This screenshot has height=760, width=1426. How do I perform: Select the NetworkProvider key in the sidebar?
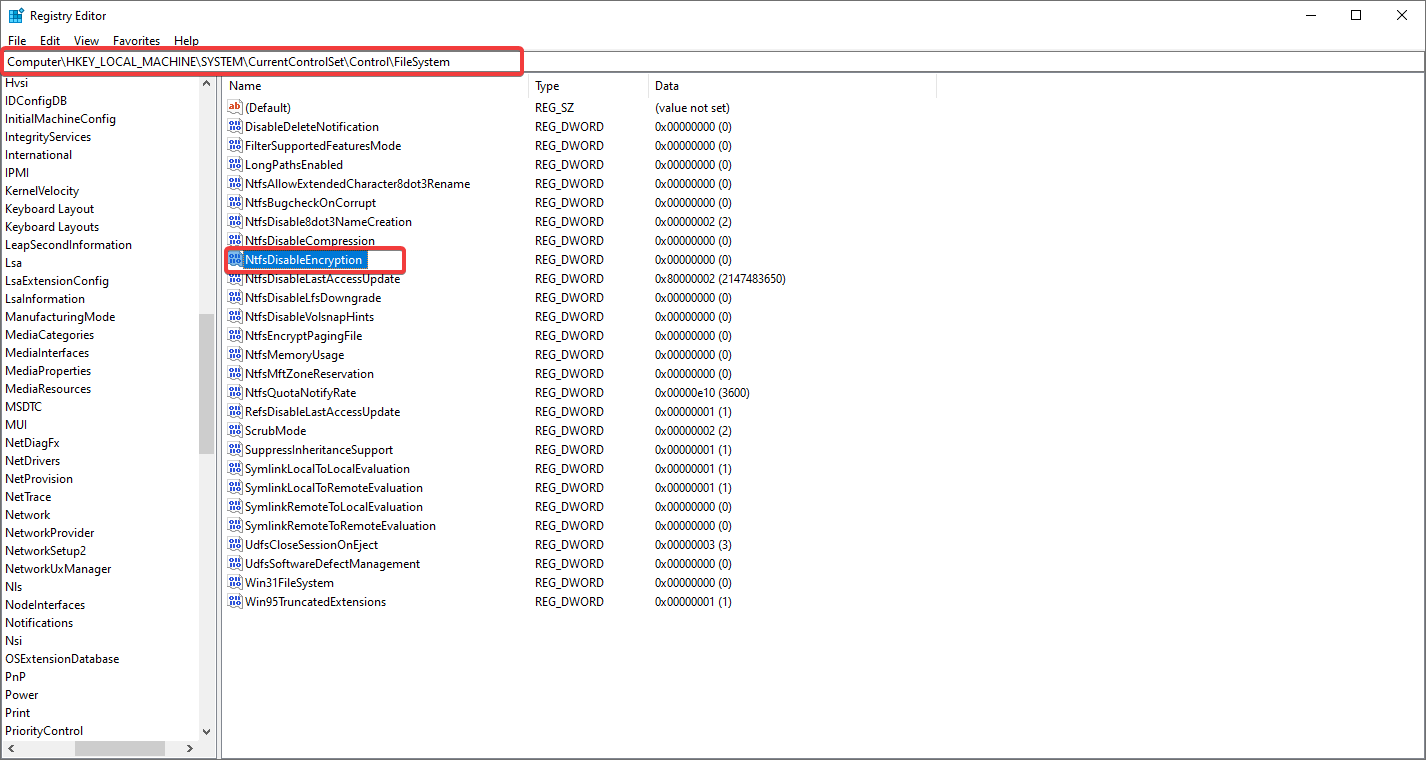(49, 532)
